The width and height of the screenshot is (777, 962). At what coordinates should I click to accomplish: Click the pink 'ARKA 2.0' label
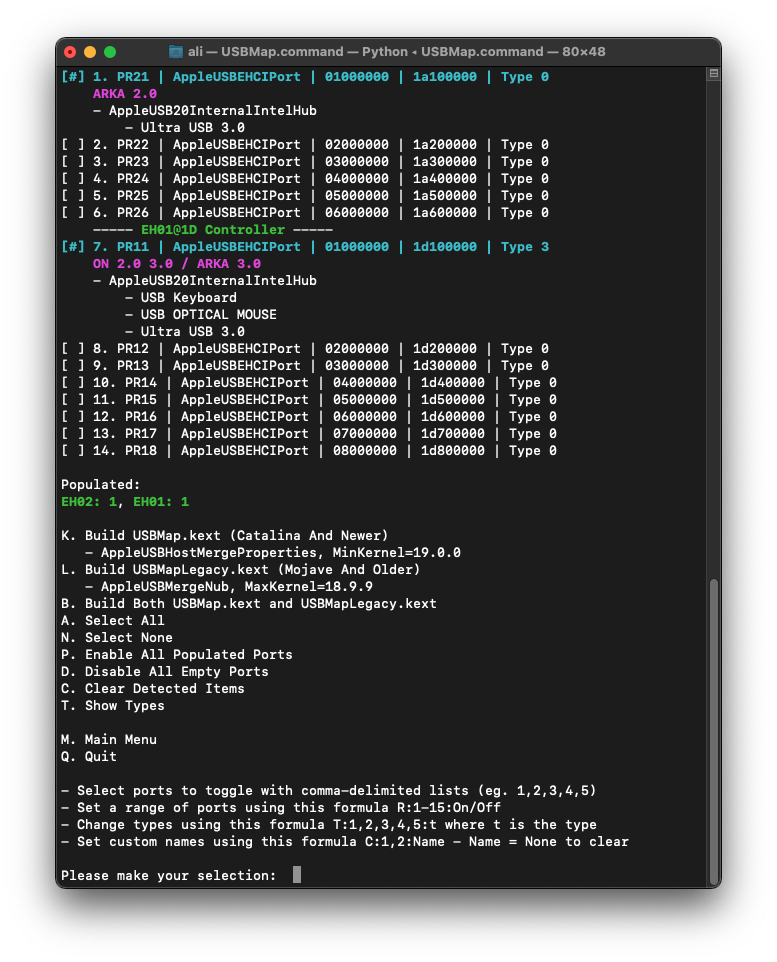pos(125,94)
